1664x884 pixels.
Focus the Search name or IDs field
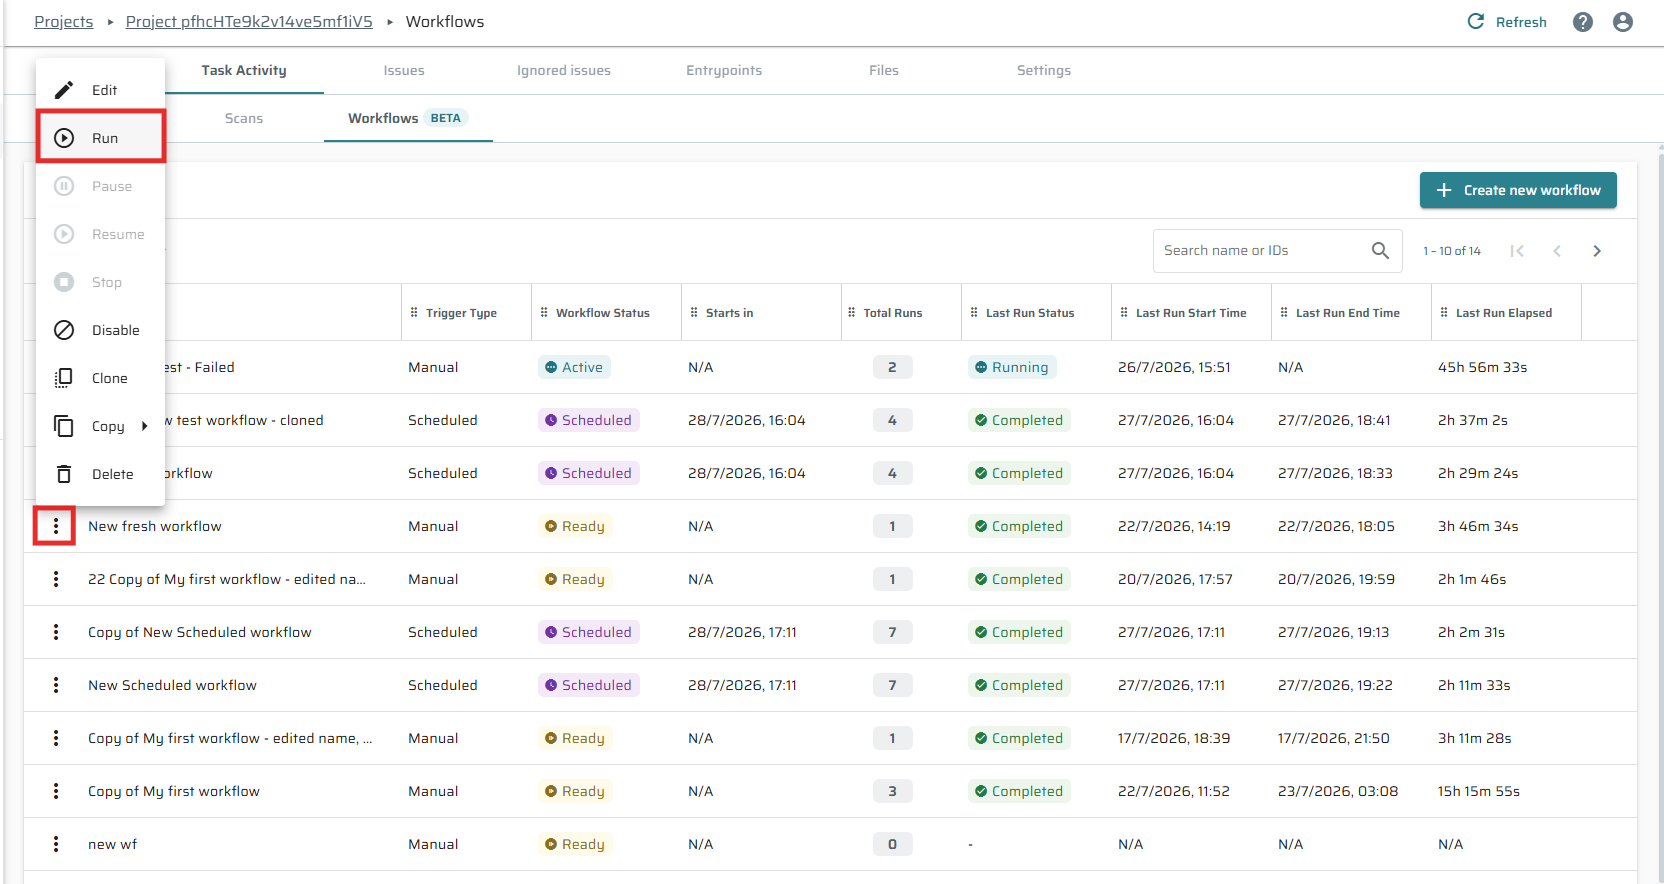[1264, 251]
